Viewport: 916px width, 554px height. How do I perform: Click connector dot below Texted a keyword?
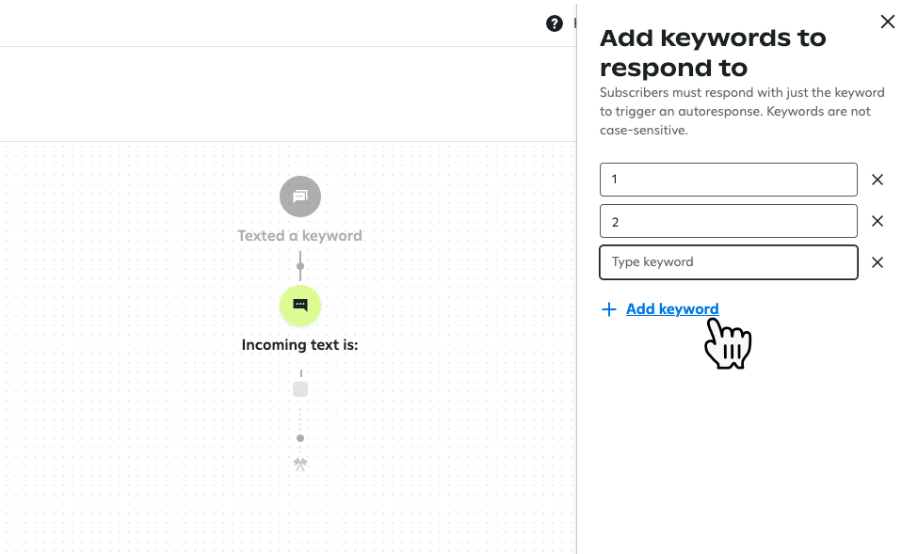tap(300, 266)
